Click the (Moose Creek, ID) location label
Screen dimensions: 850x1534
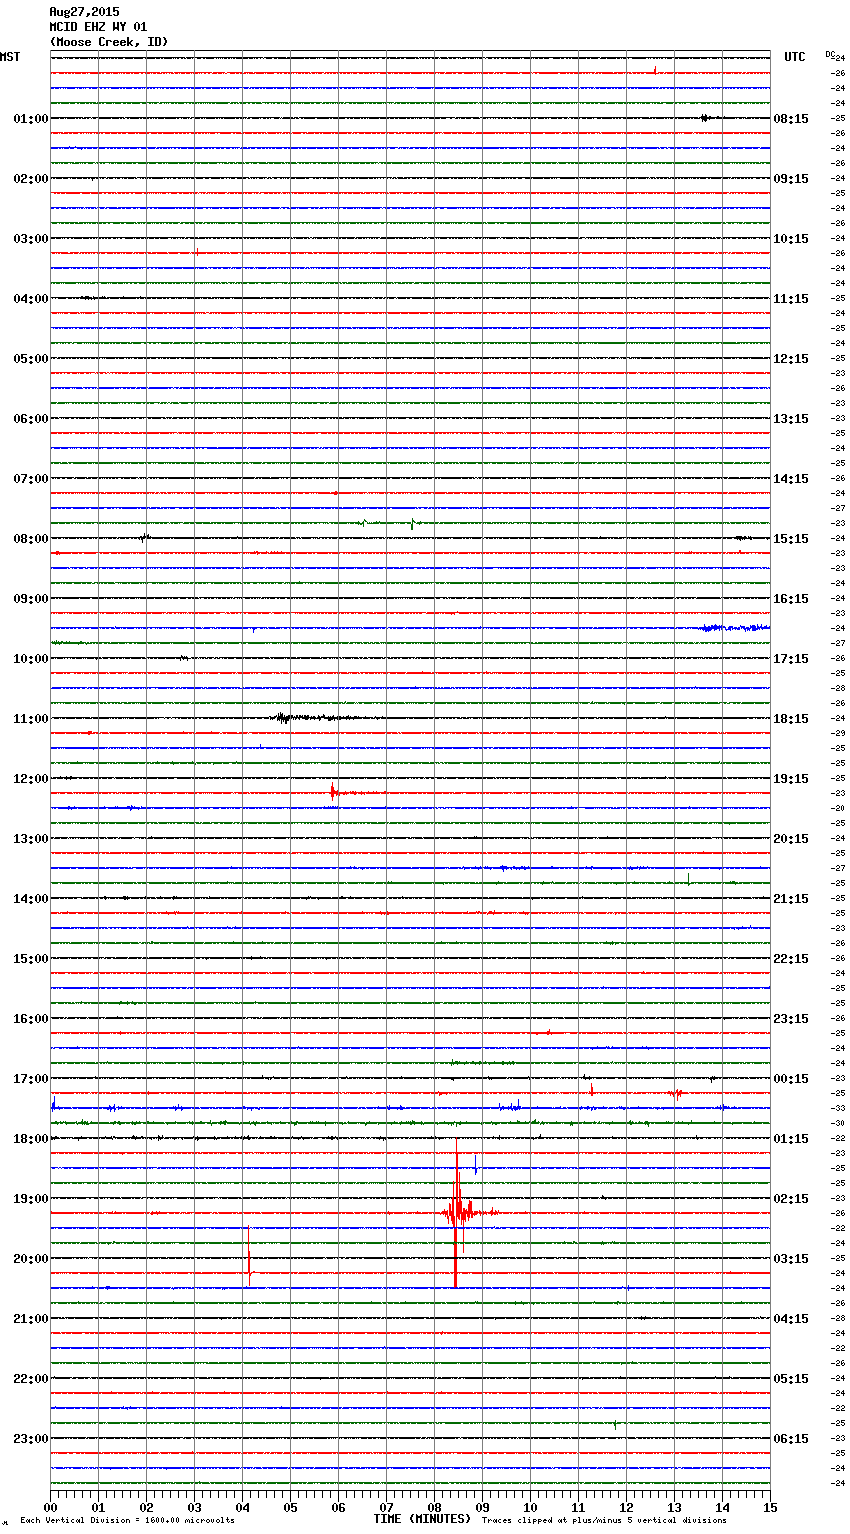click(109, 42)
